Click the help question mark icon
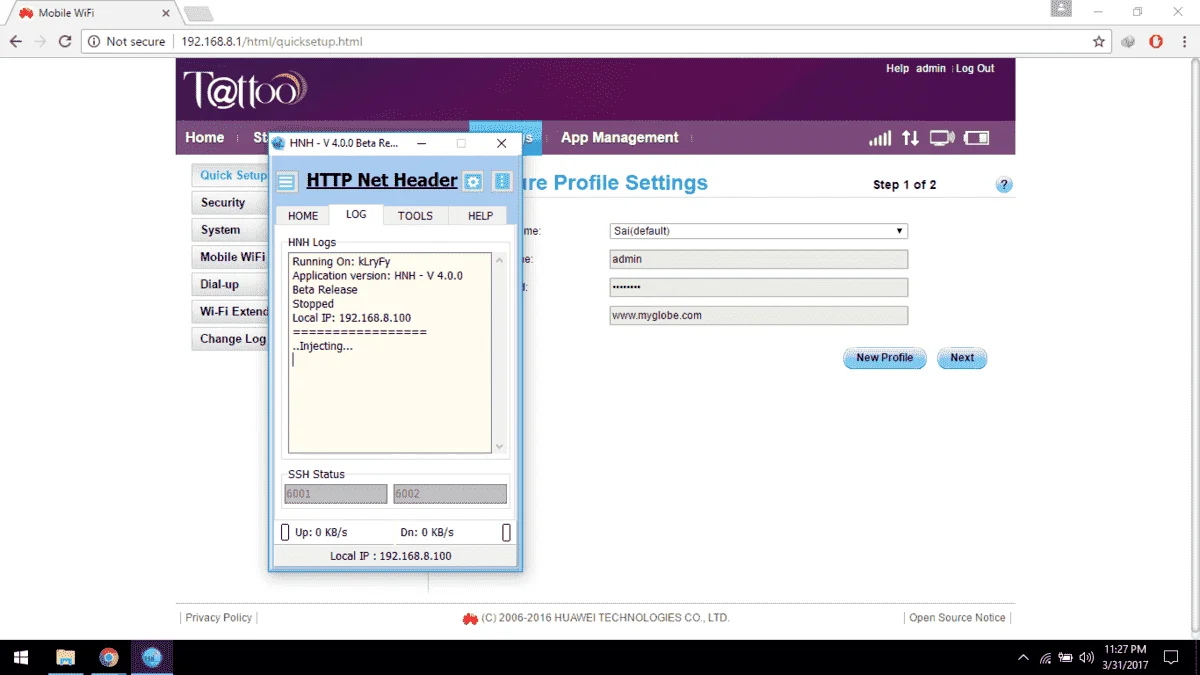Viewport: 1200px width, 675px height. [x=1004, y=185]
